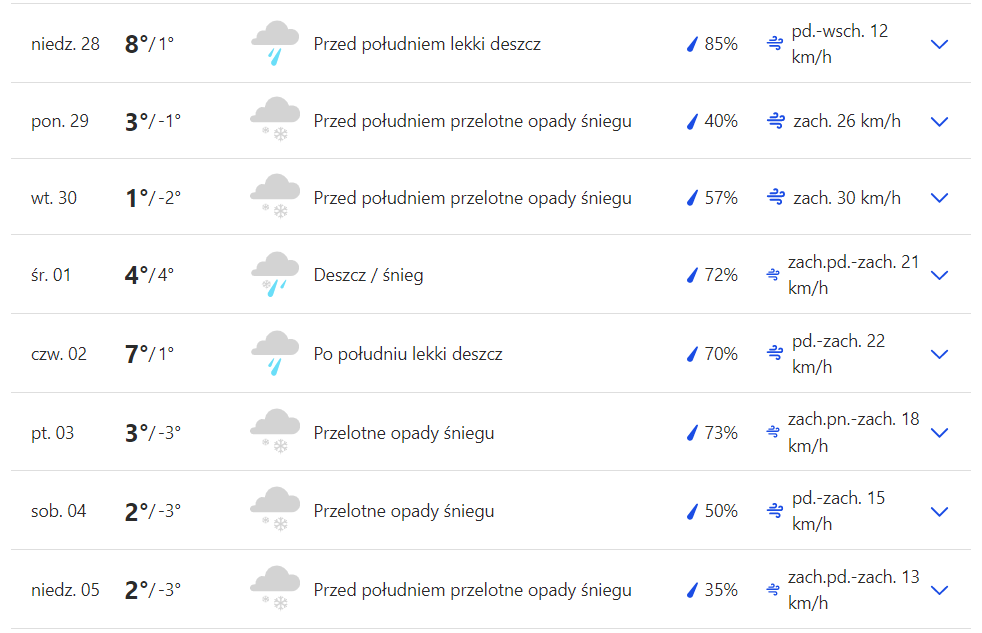
Task: Click the wind icon beside zach. 26 km/h
Action: tap(775, 121)
